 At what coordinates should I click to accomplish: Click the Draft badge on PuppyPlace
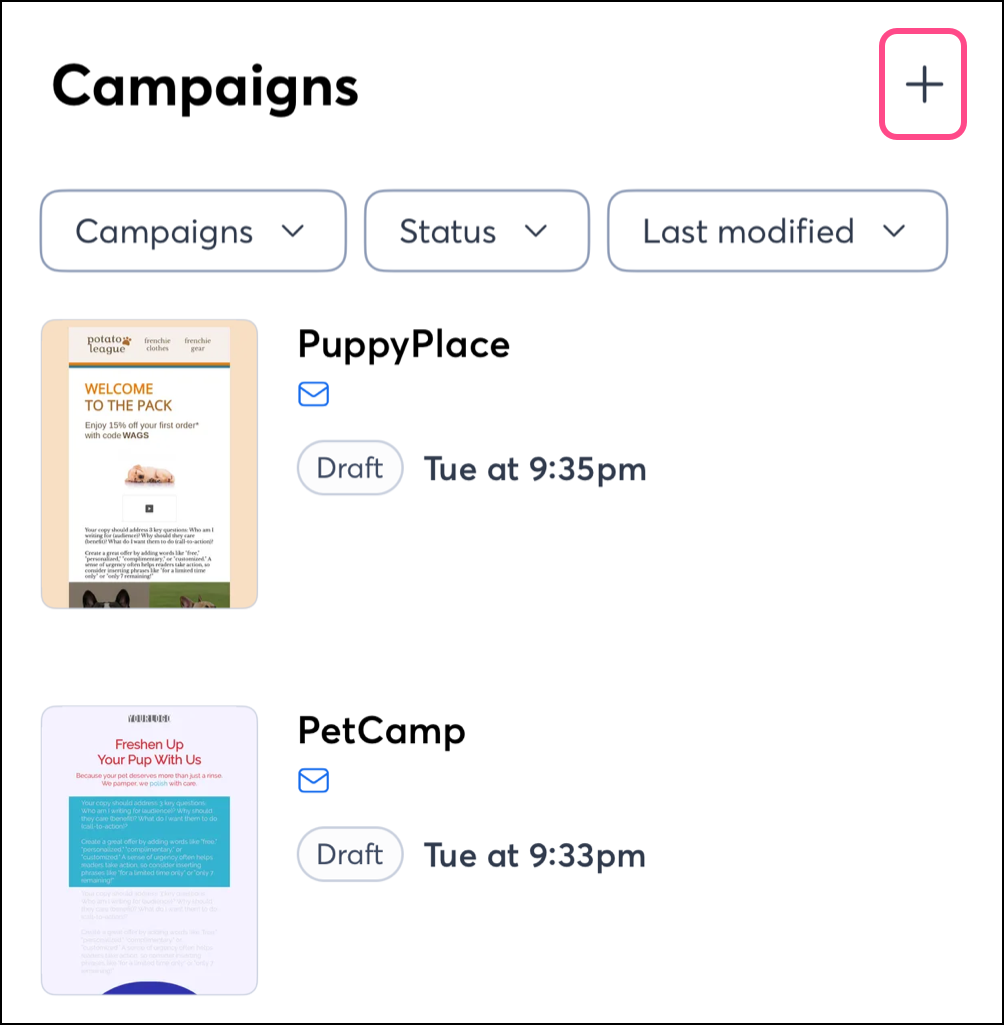click(x=350, y=468)
